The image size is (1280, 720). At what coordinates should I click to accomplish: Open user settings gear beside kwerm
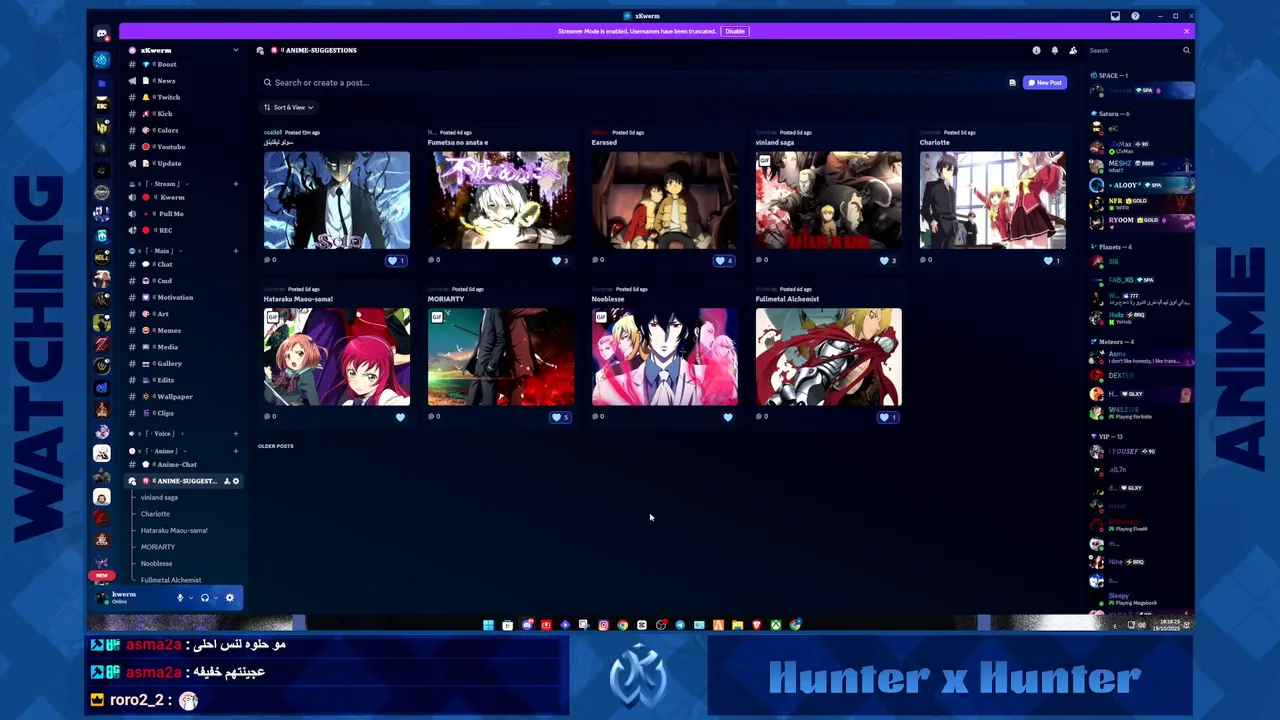click(229, 598)
